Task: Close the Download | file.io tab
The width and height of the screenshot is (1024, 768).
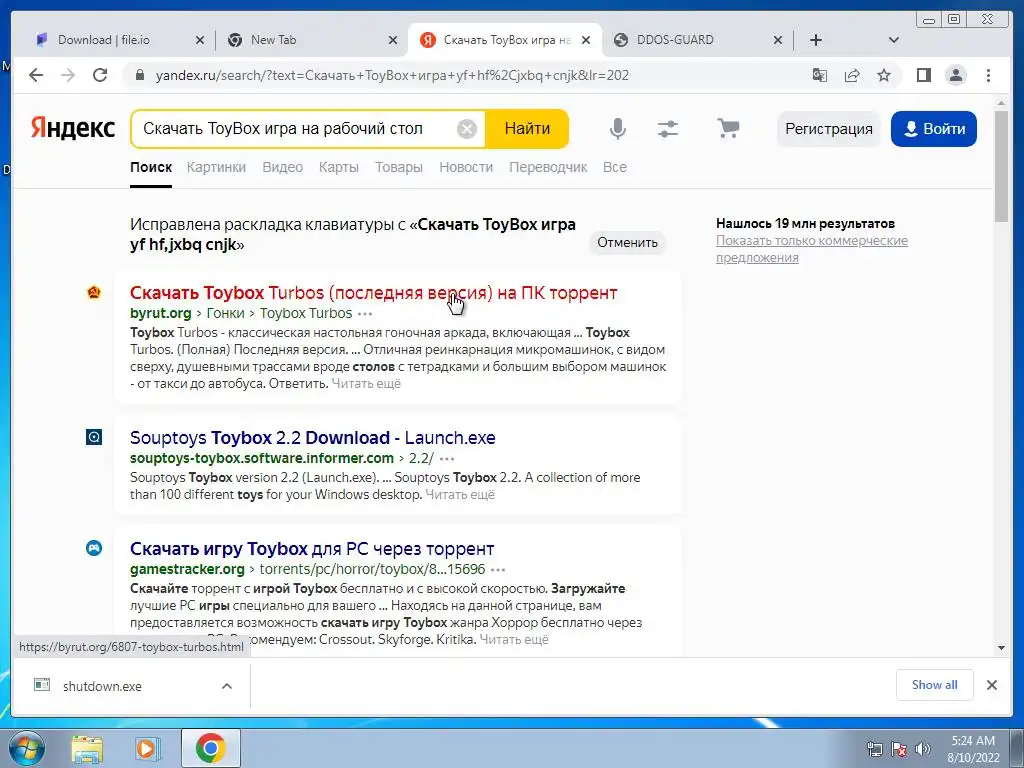Action: pos(200,40)
